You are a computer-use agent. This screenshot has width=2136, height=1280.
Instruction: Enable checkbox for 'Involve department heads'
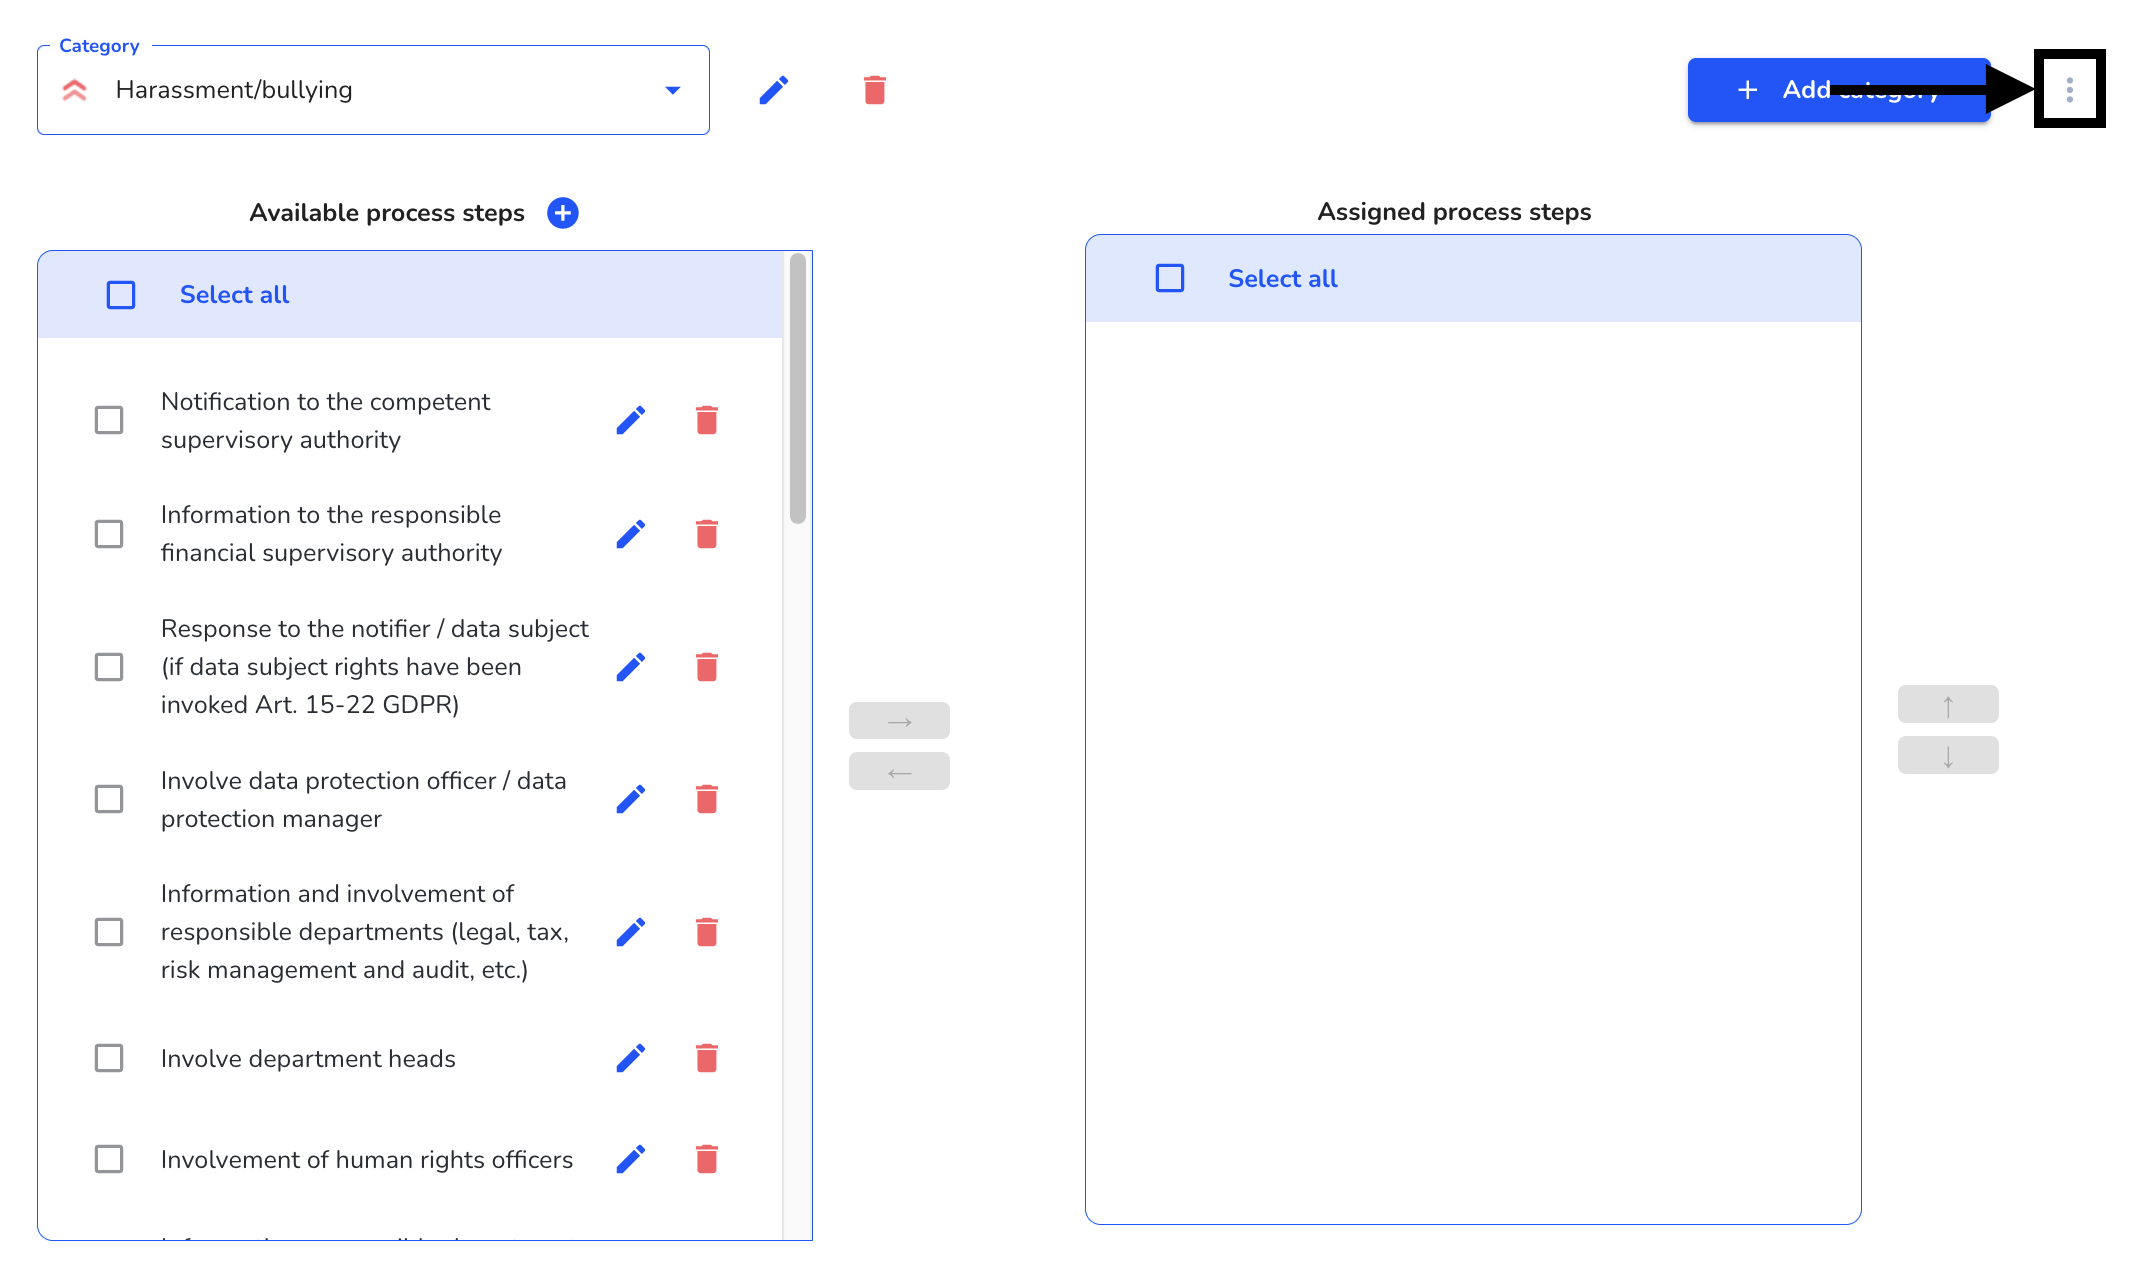[108, 1058]
